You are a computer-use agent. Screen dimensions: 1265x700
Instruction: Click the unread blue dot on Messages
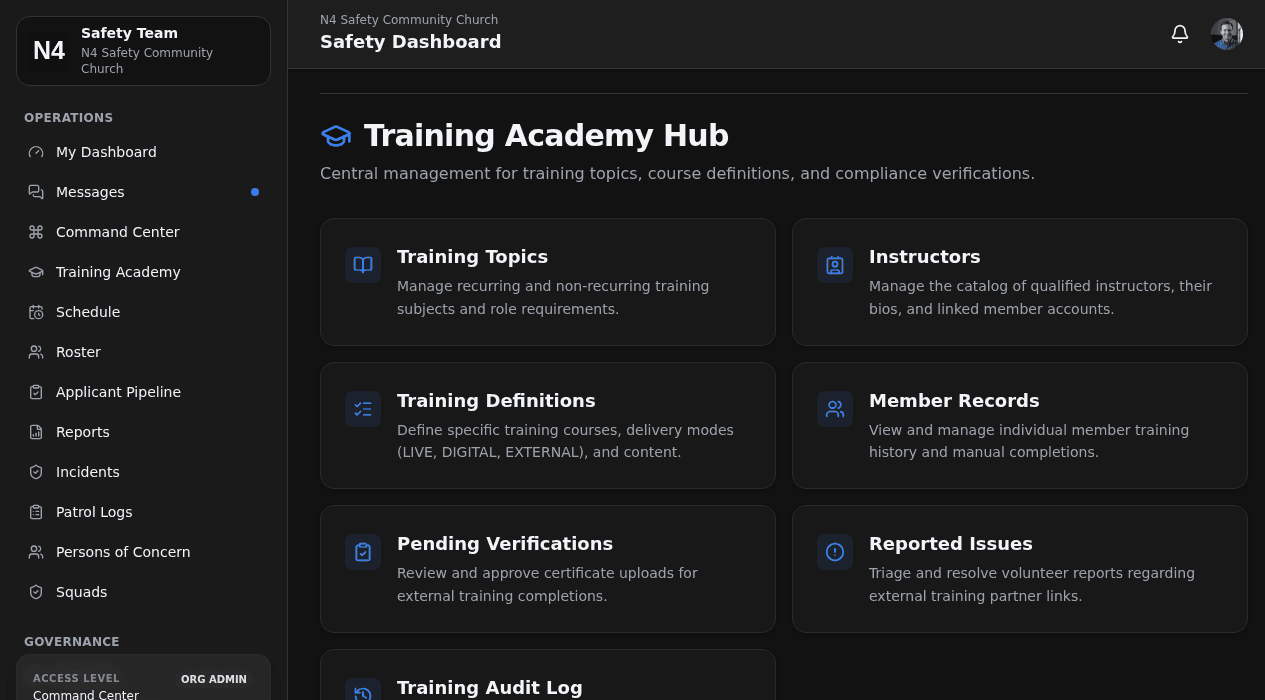click(x=255, y=192)
